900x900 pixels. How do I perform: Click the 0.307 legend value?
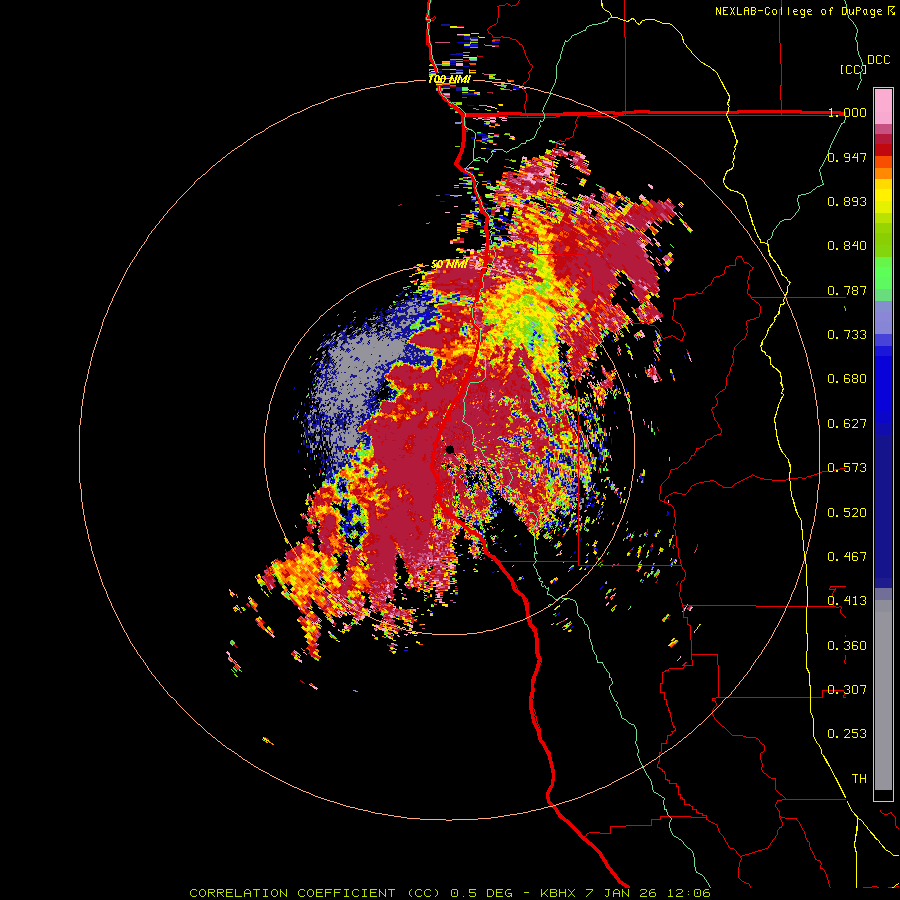[847, 690]
